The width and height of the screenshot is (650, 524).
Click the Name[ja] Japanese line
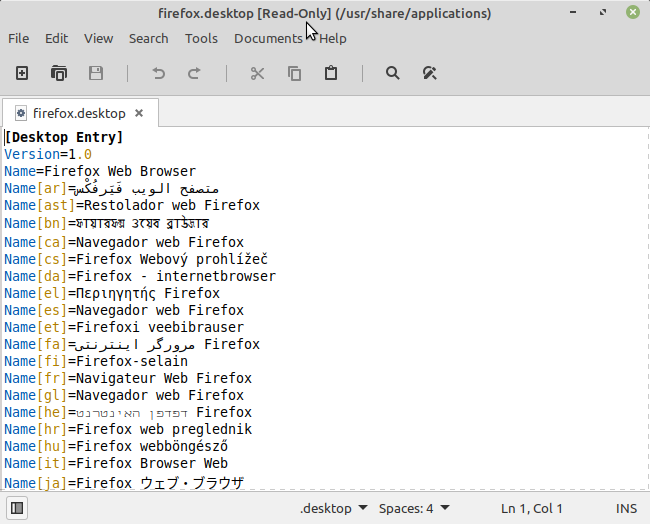click(124, 483)
